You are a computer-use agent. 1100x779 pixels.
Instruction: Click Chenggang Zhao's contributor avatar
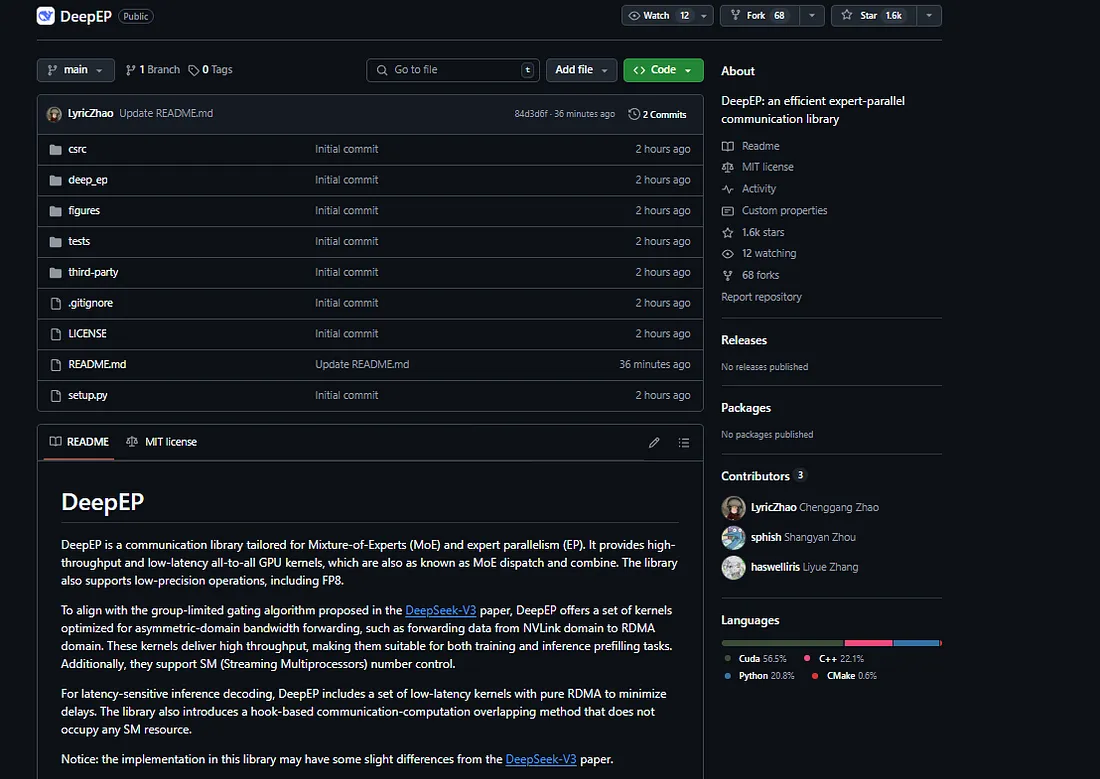pos(733,507)
